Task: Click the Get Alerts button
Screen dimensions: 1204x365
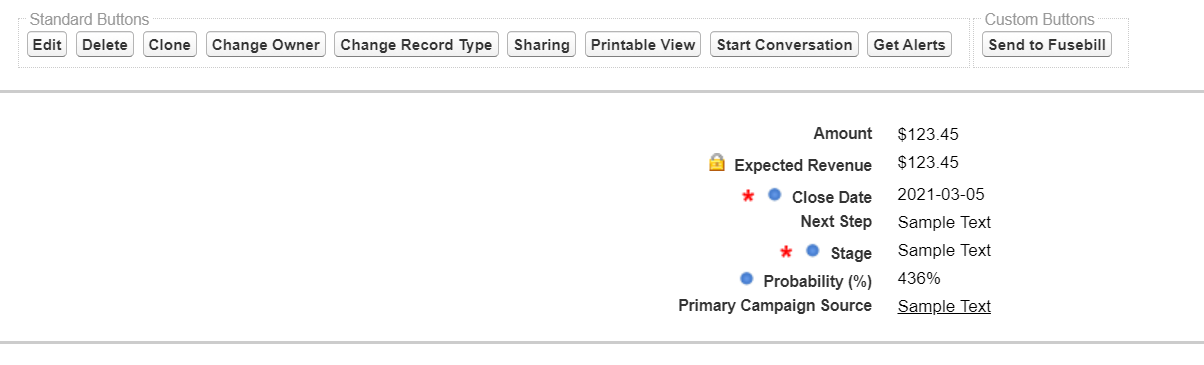Action: 910,45
